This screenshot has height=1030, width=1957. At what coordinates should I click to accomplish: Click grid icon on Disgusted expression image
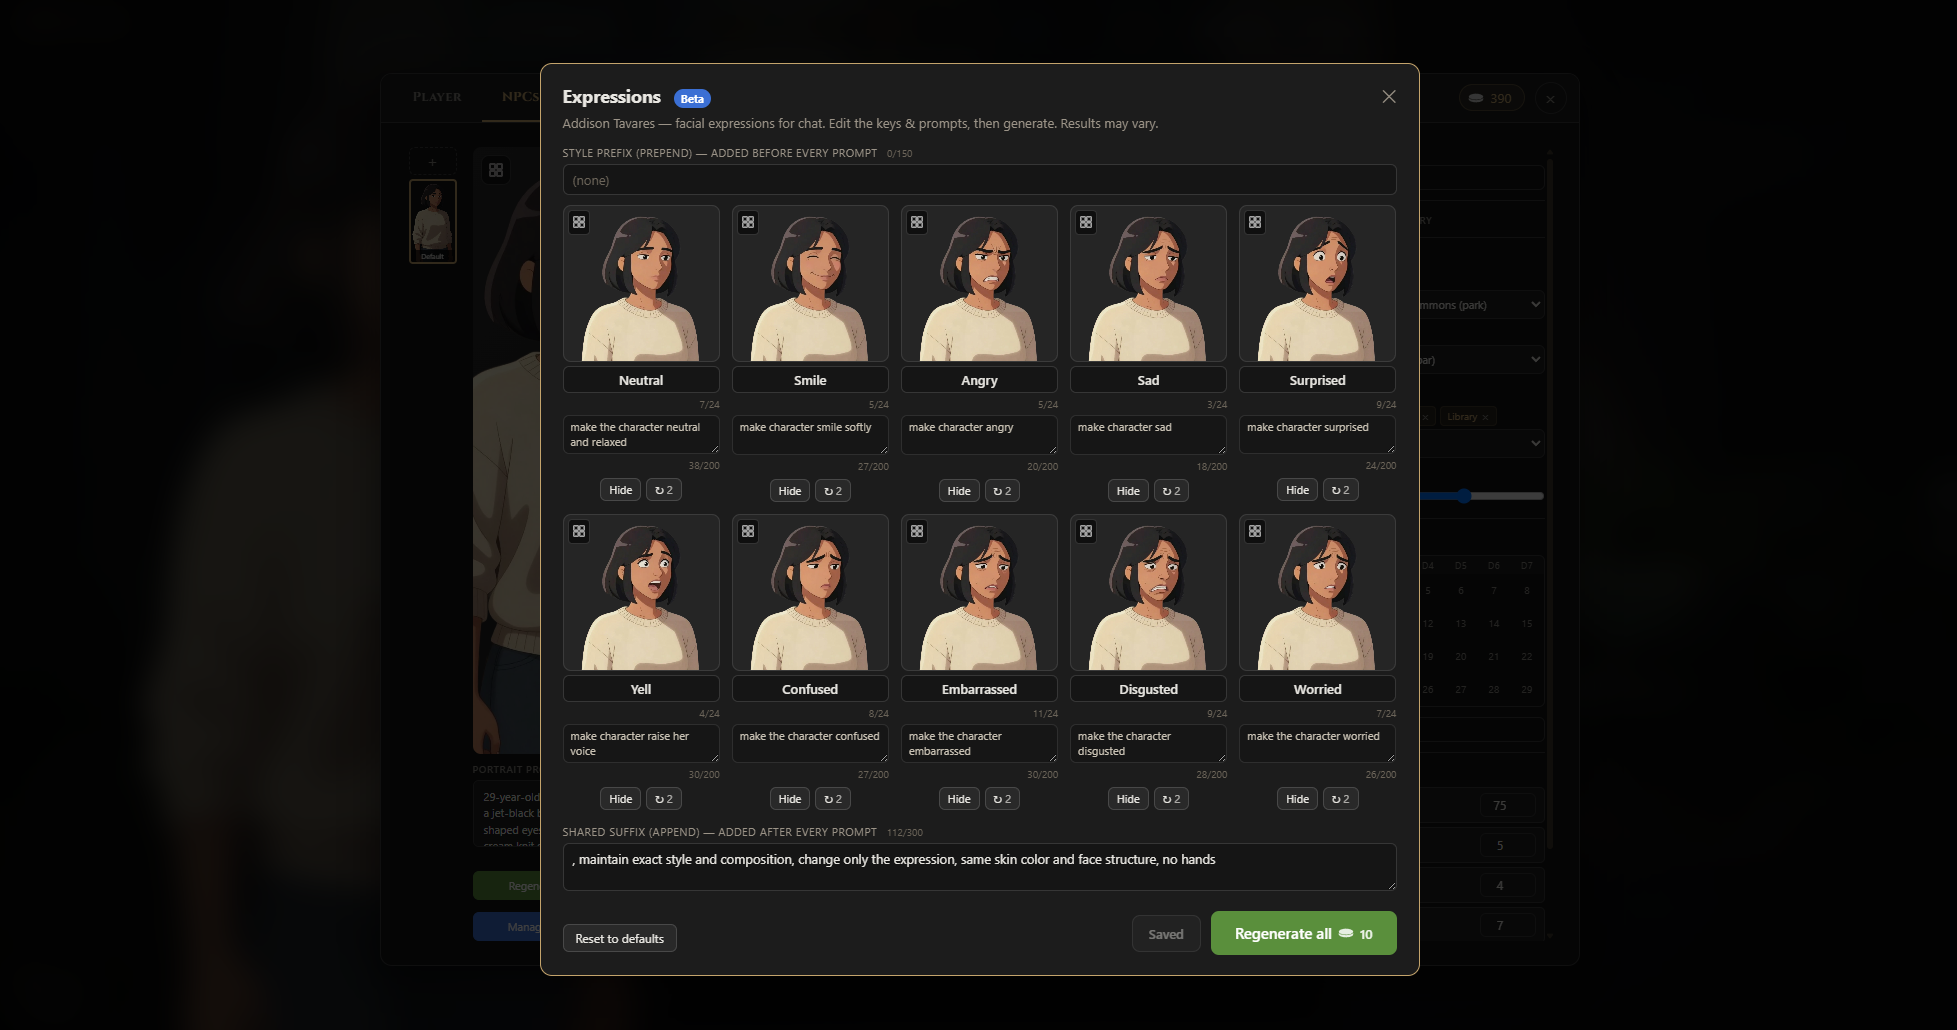(1086, 531)
